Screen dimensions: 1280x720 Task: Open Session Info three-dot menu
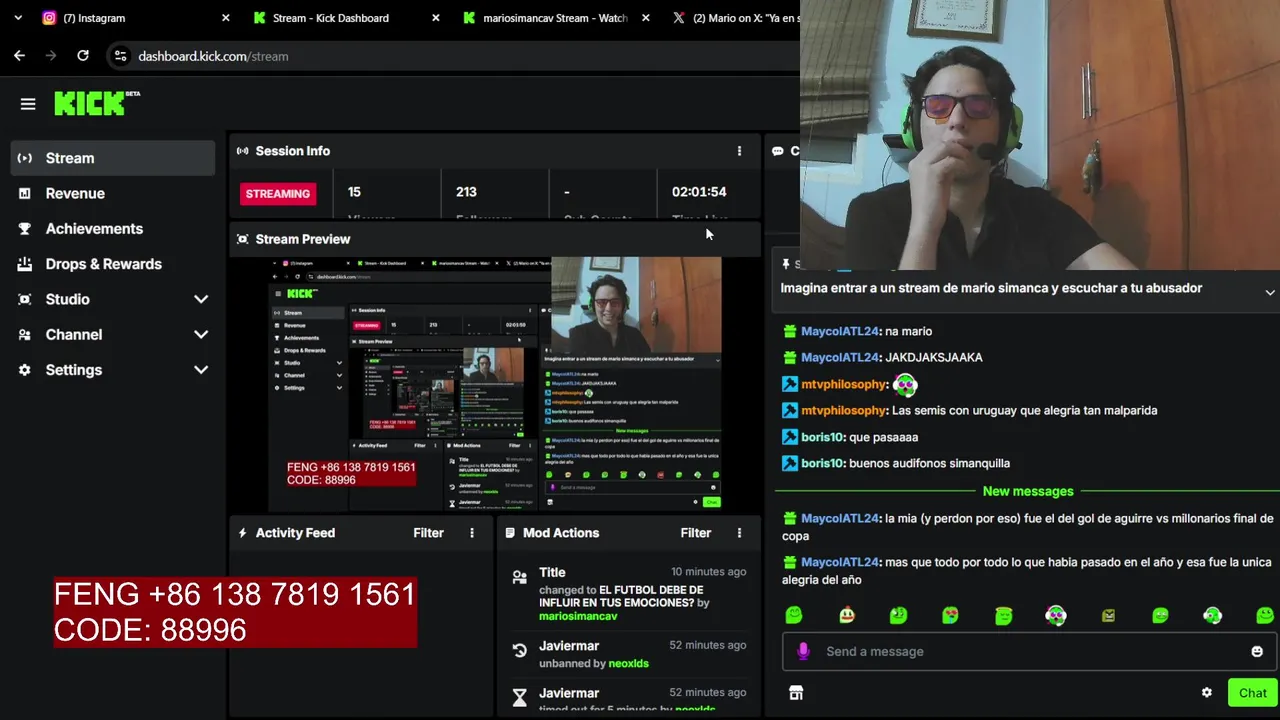point(739,151)
